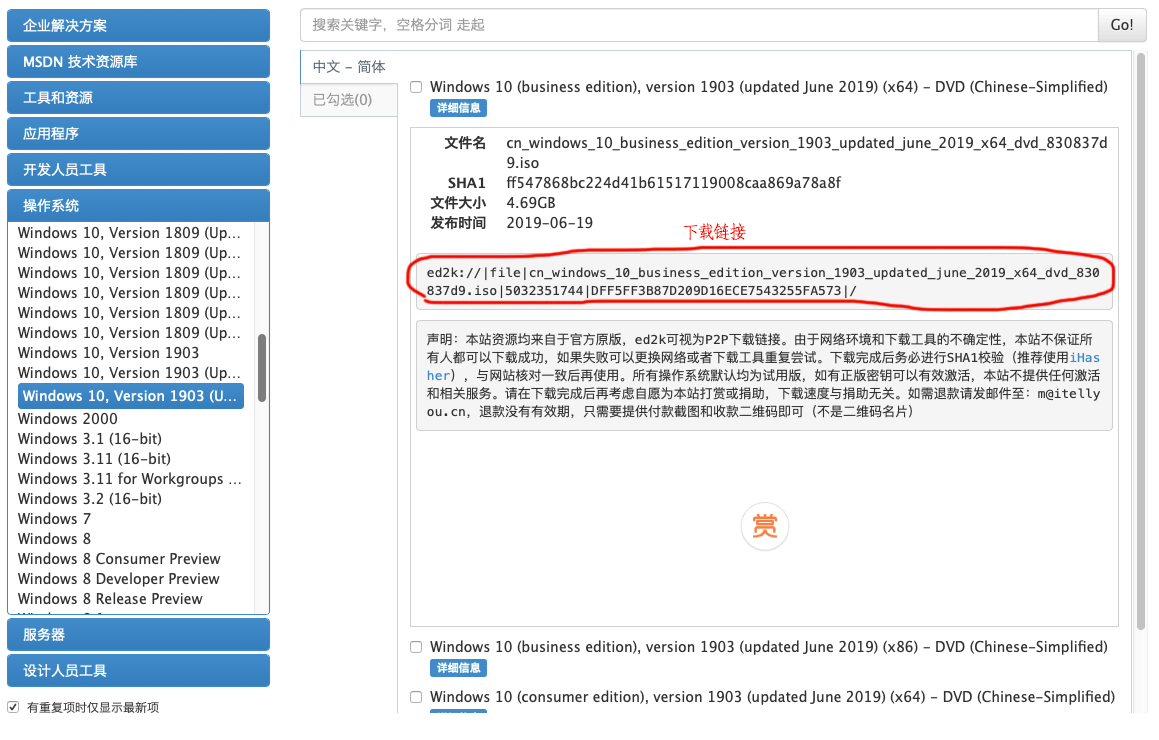Viewport: 1159px width, 740px height.
Task: Expand the 应用程序 section
Action: coord(138,134)
